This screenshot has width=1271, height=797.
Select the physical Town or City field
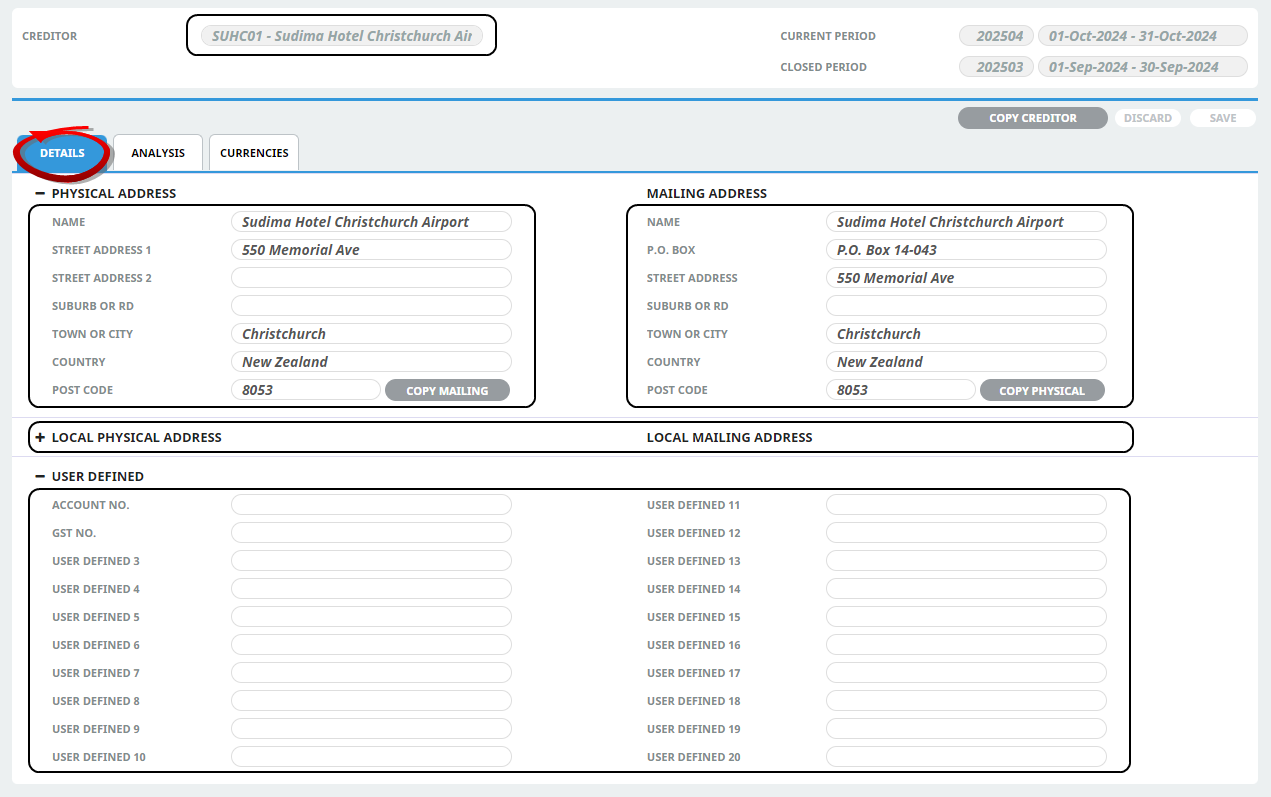(x=371, y=334)
